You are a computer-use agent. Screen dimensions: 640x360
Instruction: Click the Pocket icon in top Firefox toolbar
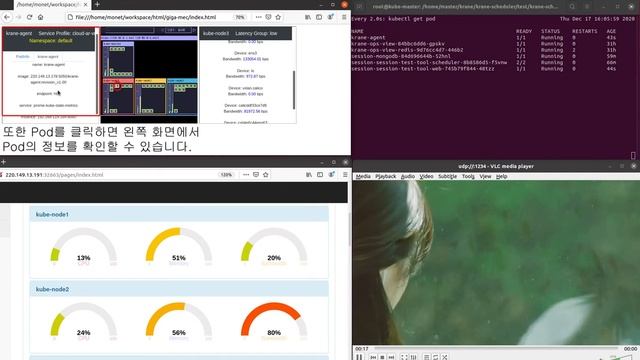click(x=268, y=17)
